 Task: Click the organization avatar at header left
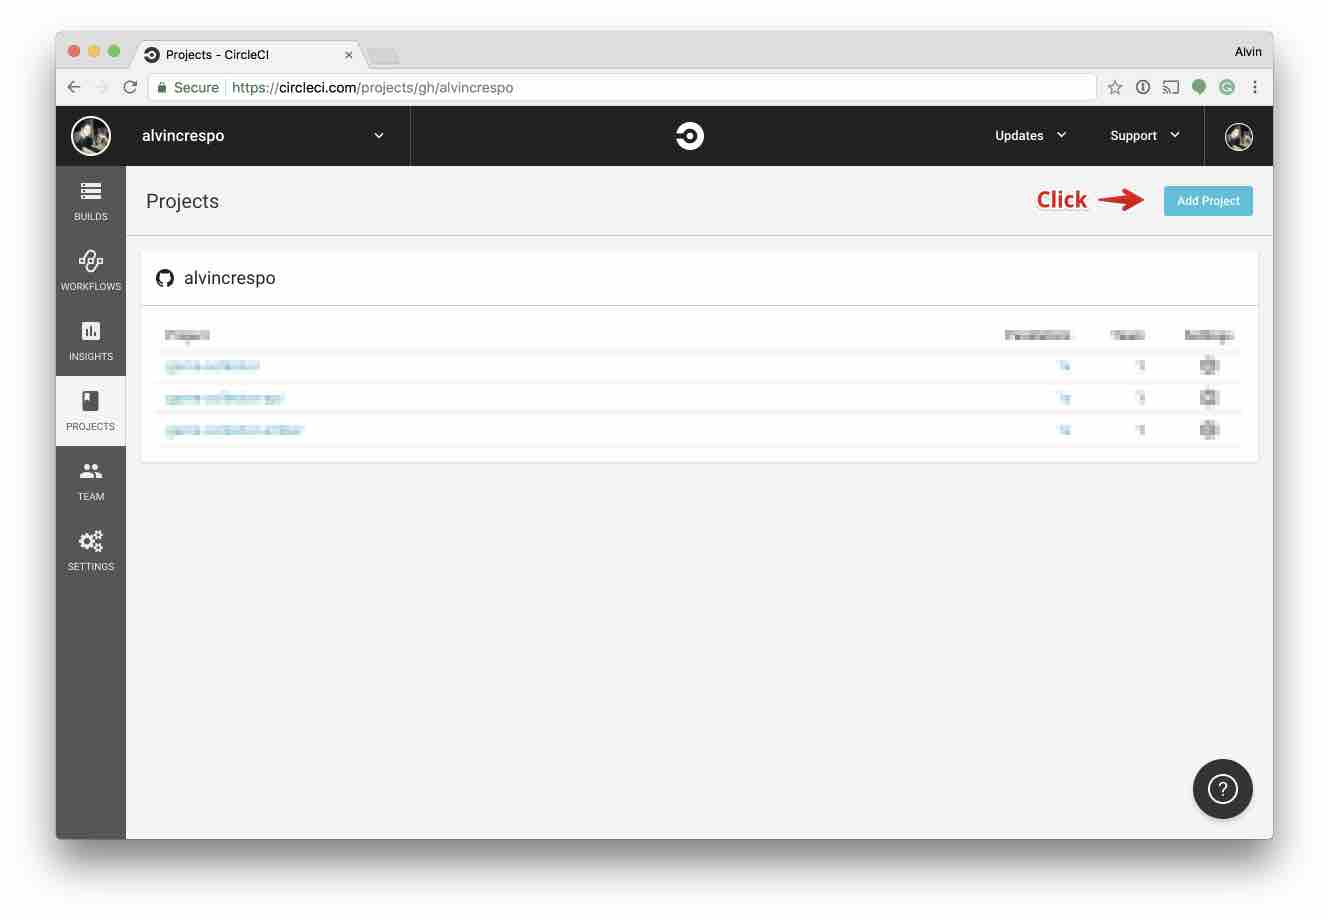tap(91, 136)
